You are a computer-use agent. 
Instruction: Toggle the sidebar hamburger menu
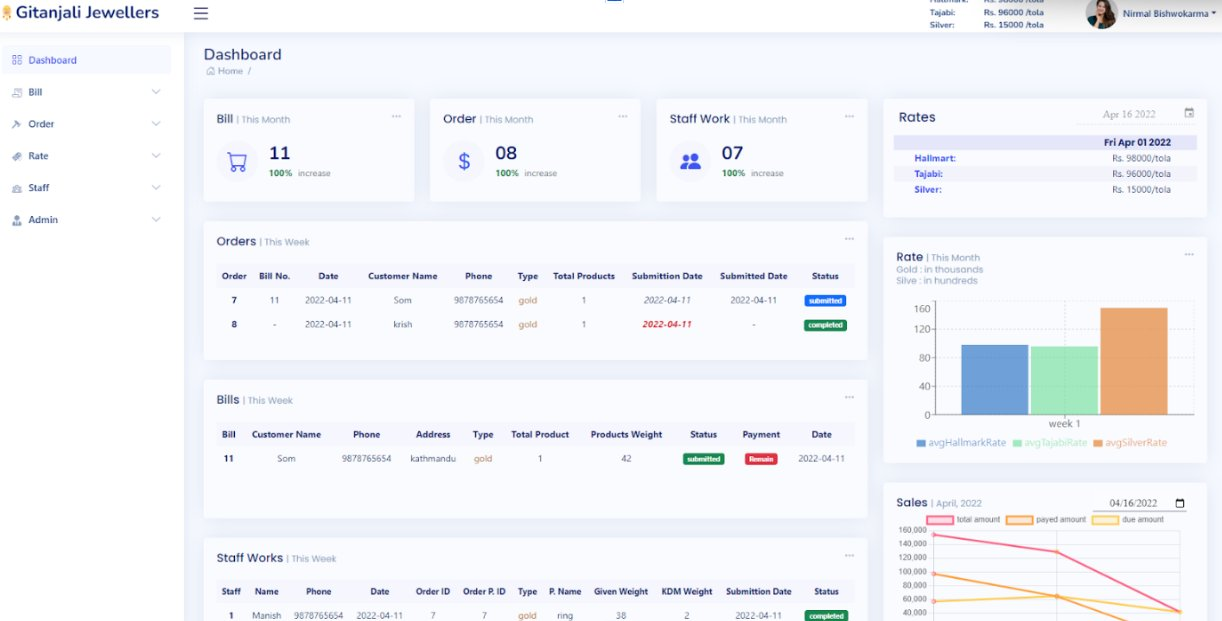[x=201, y=13]
